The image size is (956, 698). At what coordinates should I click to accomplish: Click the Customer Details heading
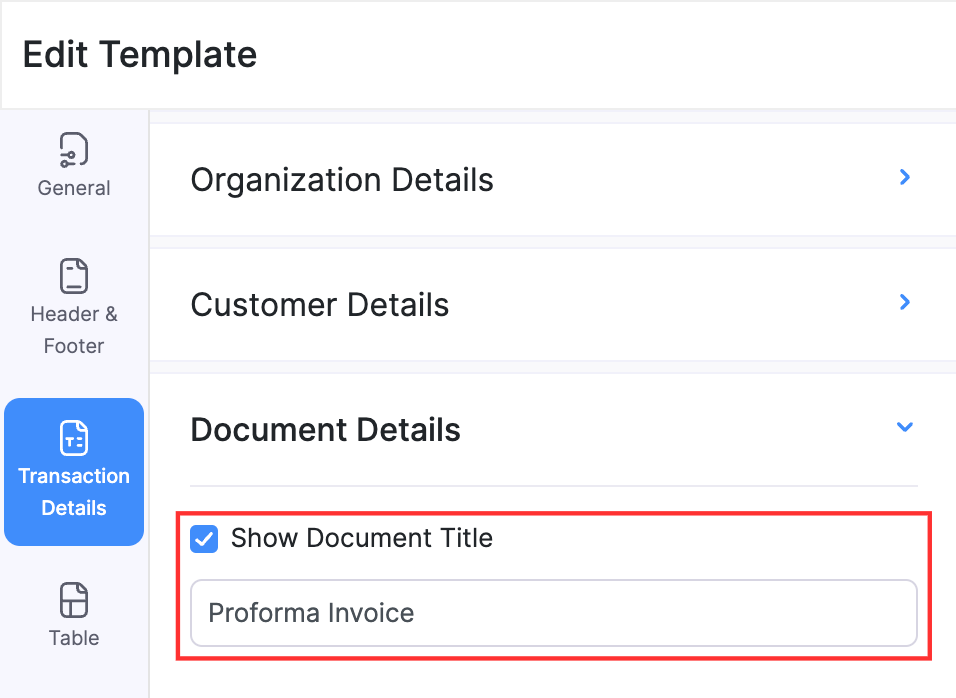click(319, 304)
